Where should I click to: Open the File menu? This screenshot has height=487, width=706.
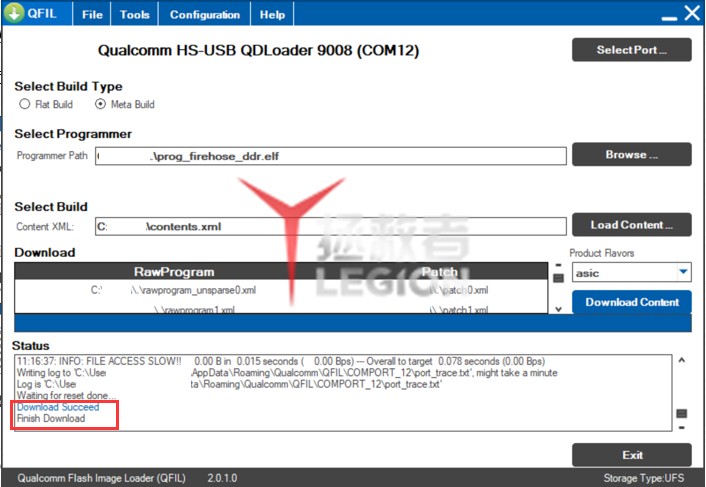(92, 14)
